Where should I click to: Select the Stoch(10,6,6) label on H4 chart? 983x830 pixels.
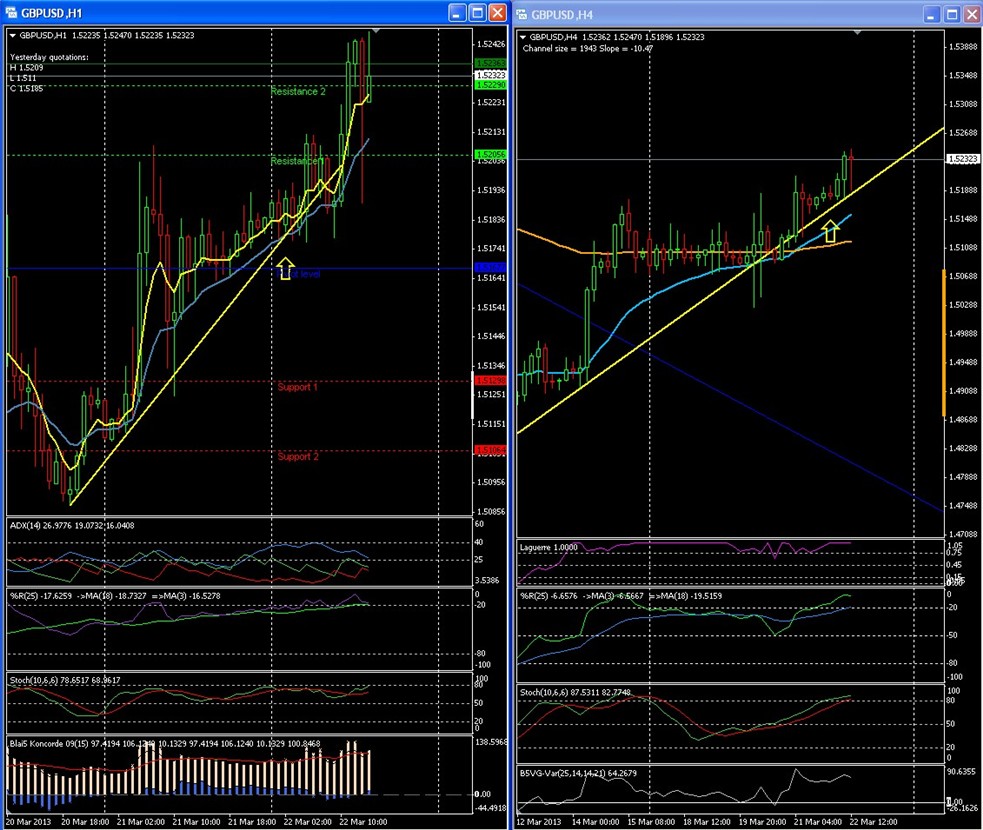point(544,692)
